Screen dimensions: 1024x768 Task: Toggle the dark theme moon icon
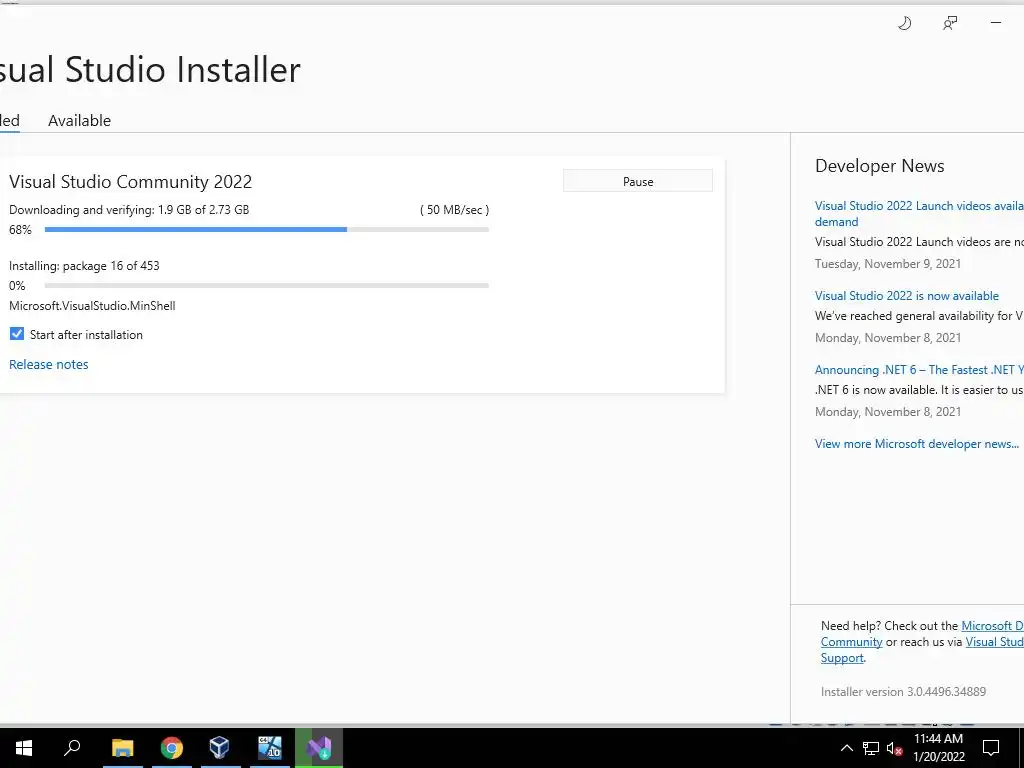(x=904, y=24)
